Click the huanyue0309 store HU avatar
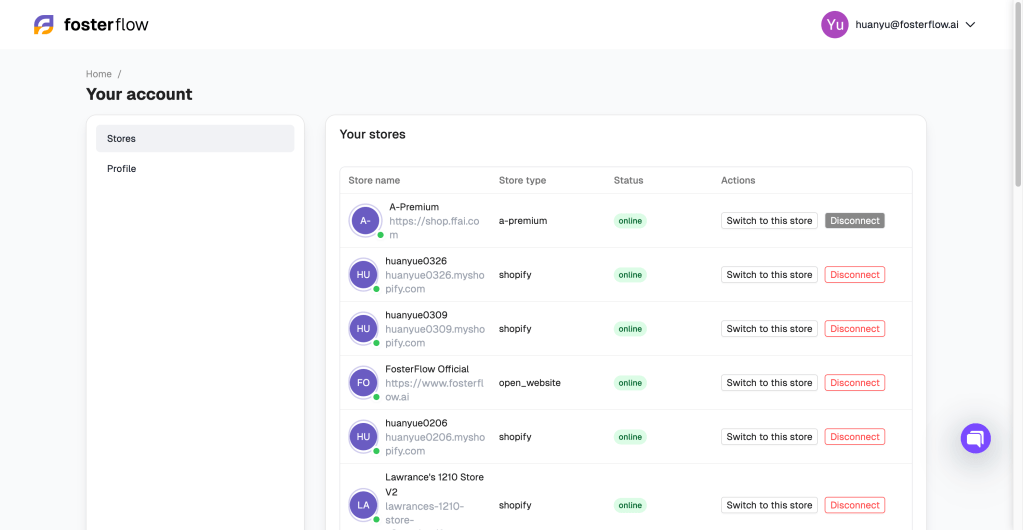Image resolution: width=1023 pixels, height=530 pixels. 363,329
